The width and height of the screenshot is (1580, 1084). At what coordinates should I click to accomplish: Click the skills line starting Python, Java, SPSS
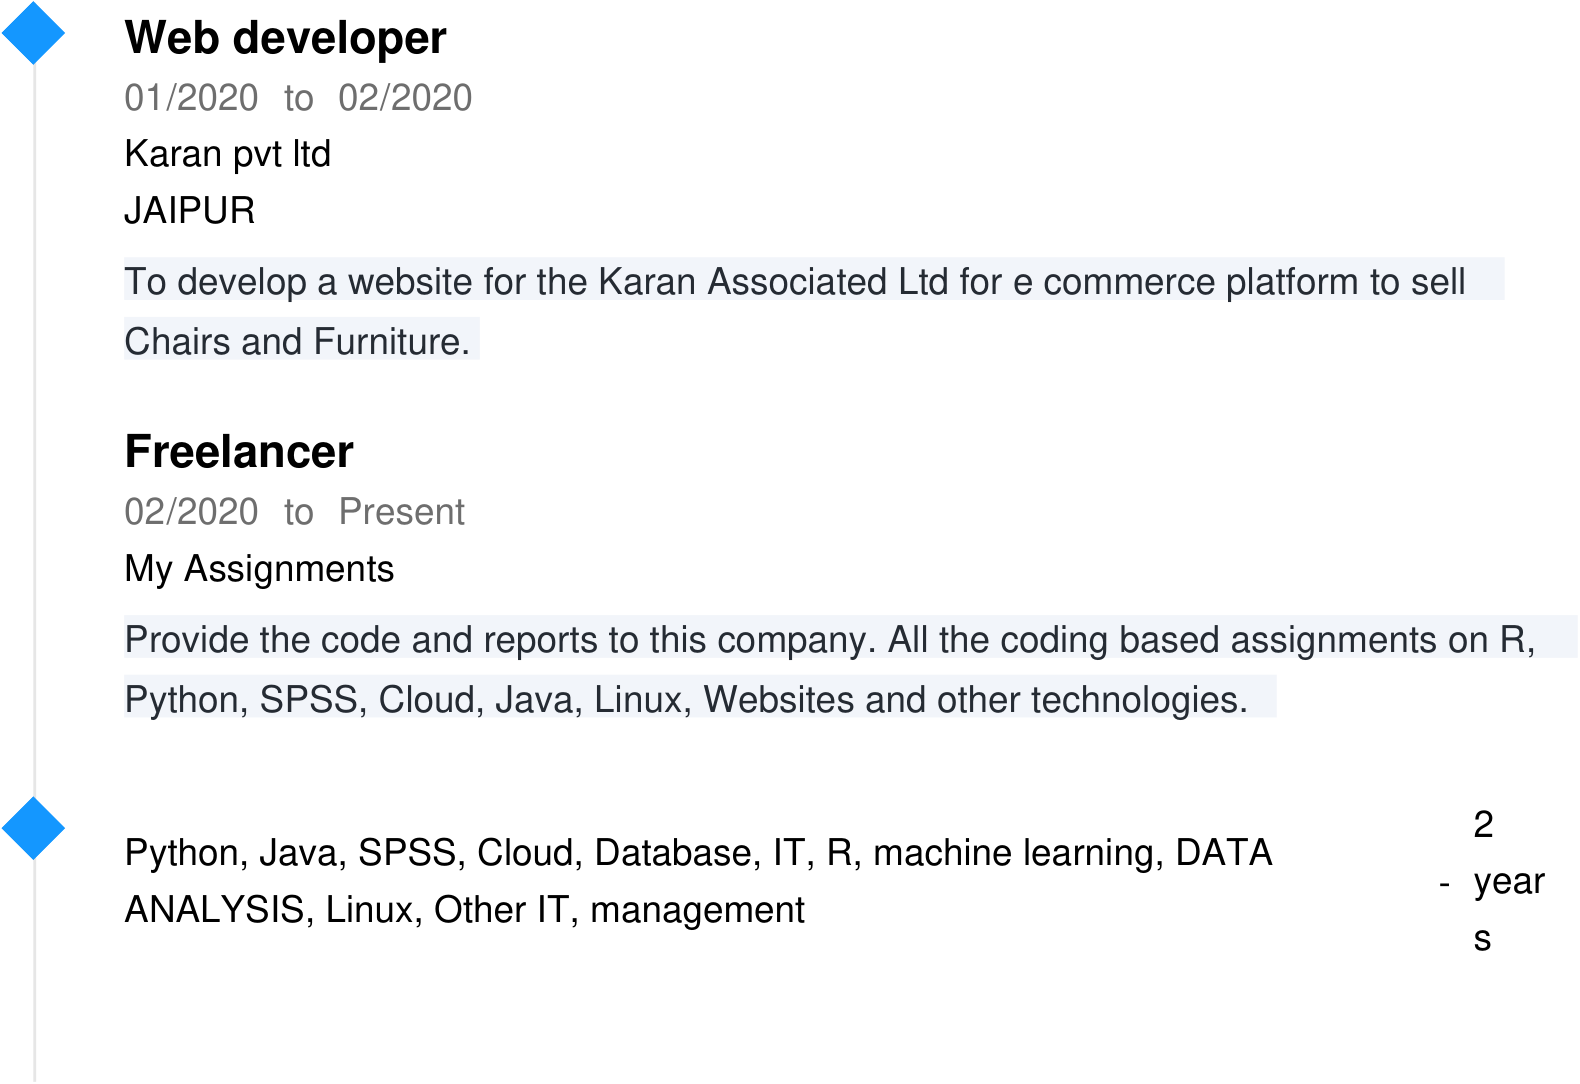698,853
